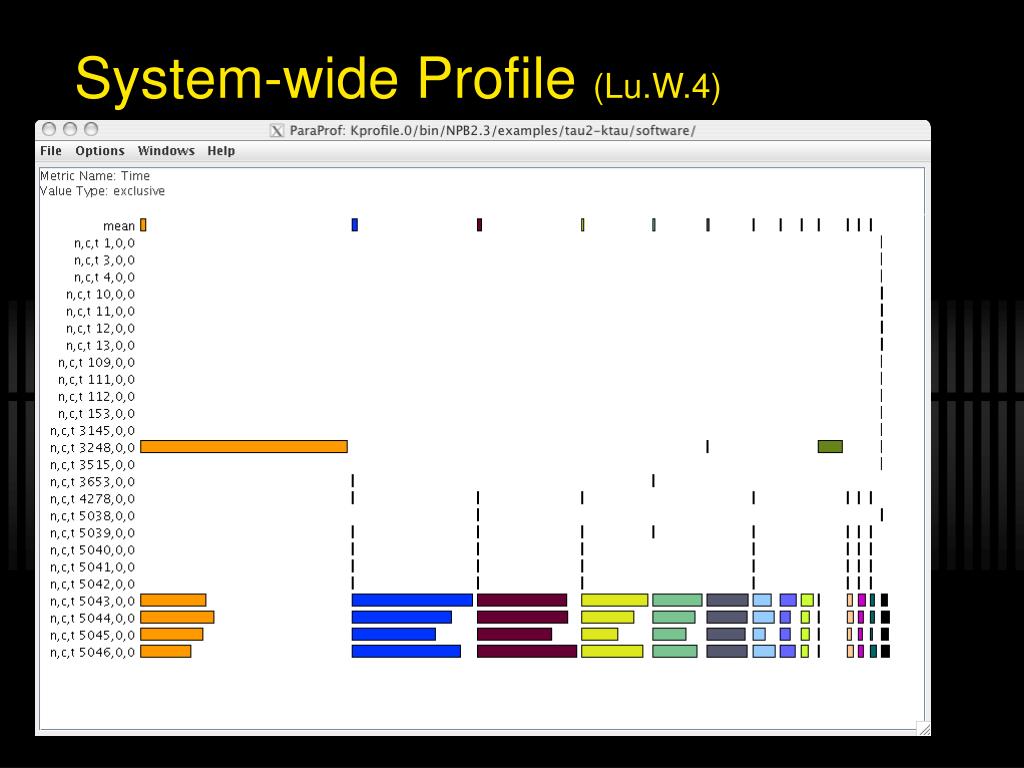Click the olive green bar for 3248
1024x768 pixels.
(x=830, y=447)
